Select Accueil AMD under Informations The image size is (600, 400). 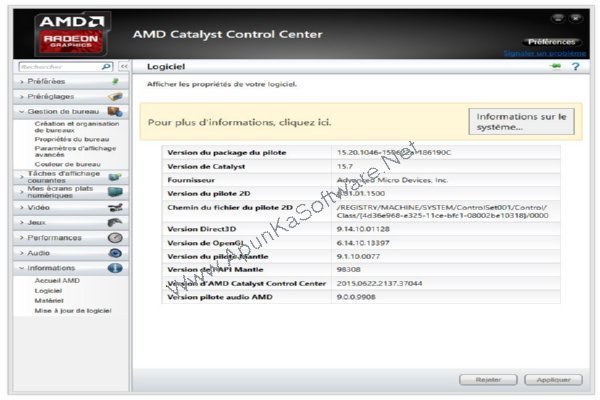(57, 281)
